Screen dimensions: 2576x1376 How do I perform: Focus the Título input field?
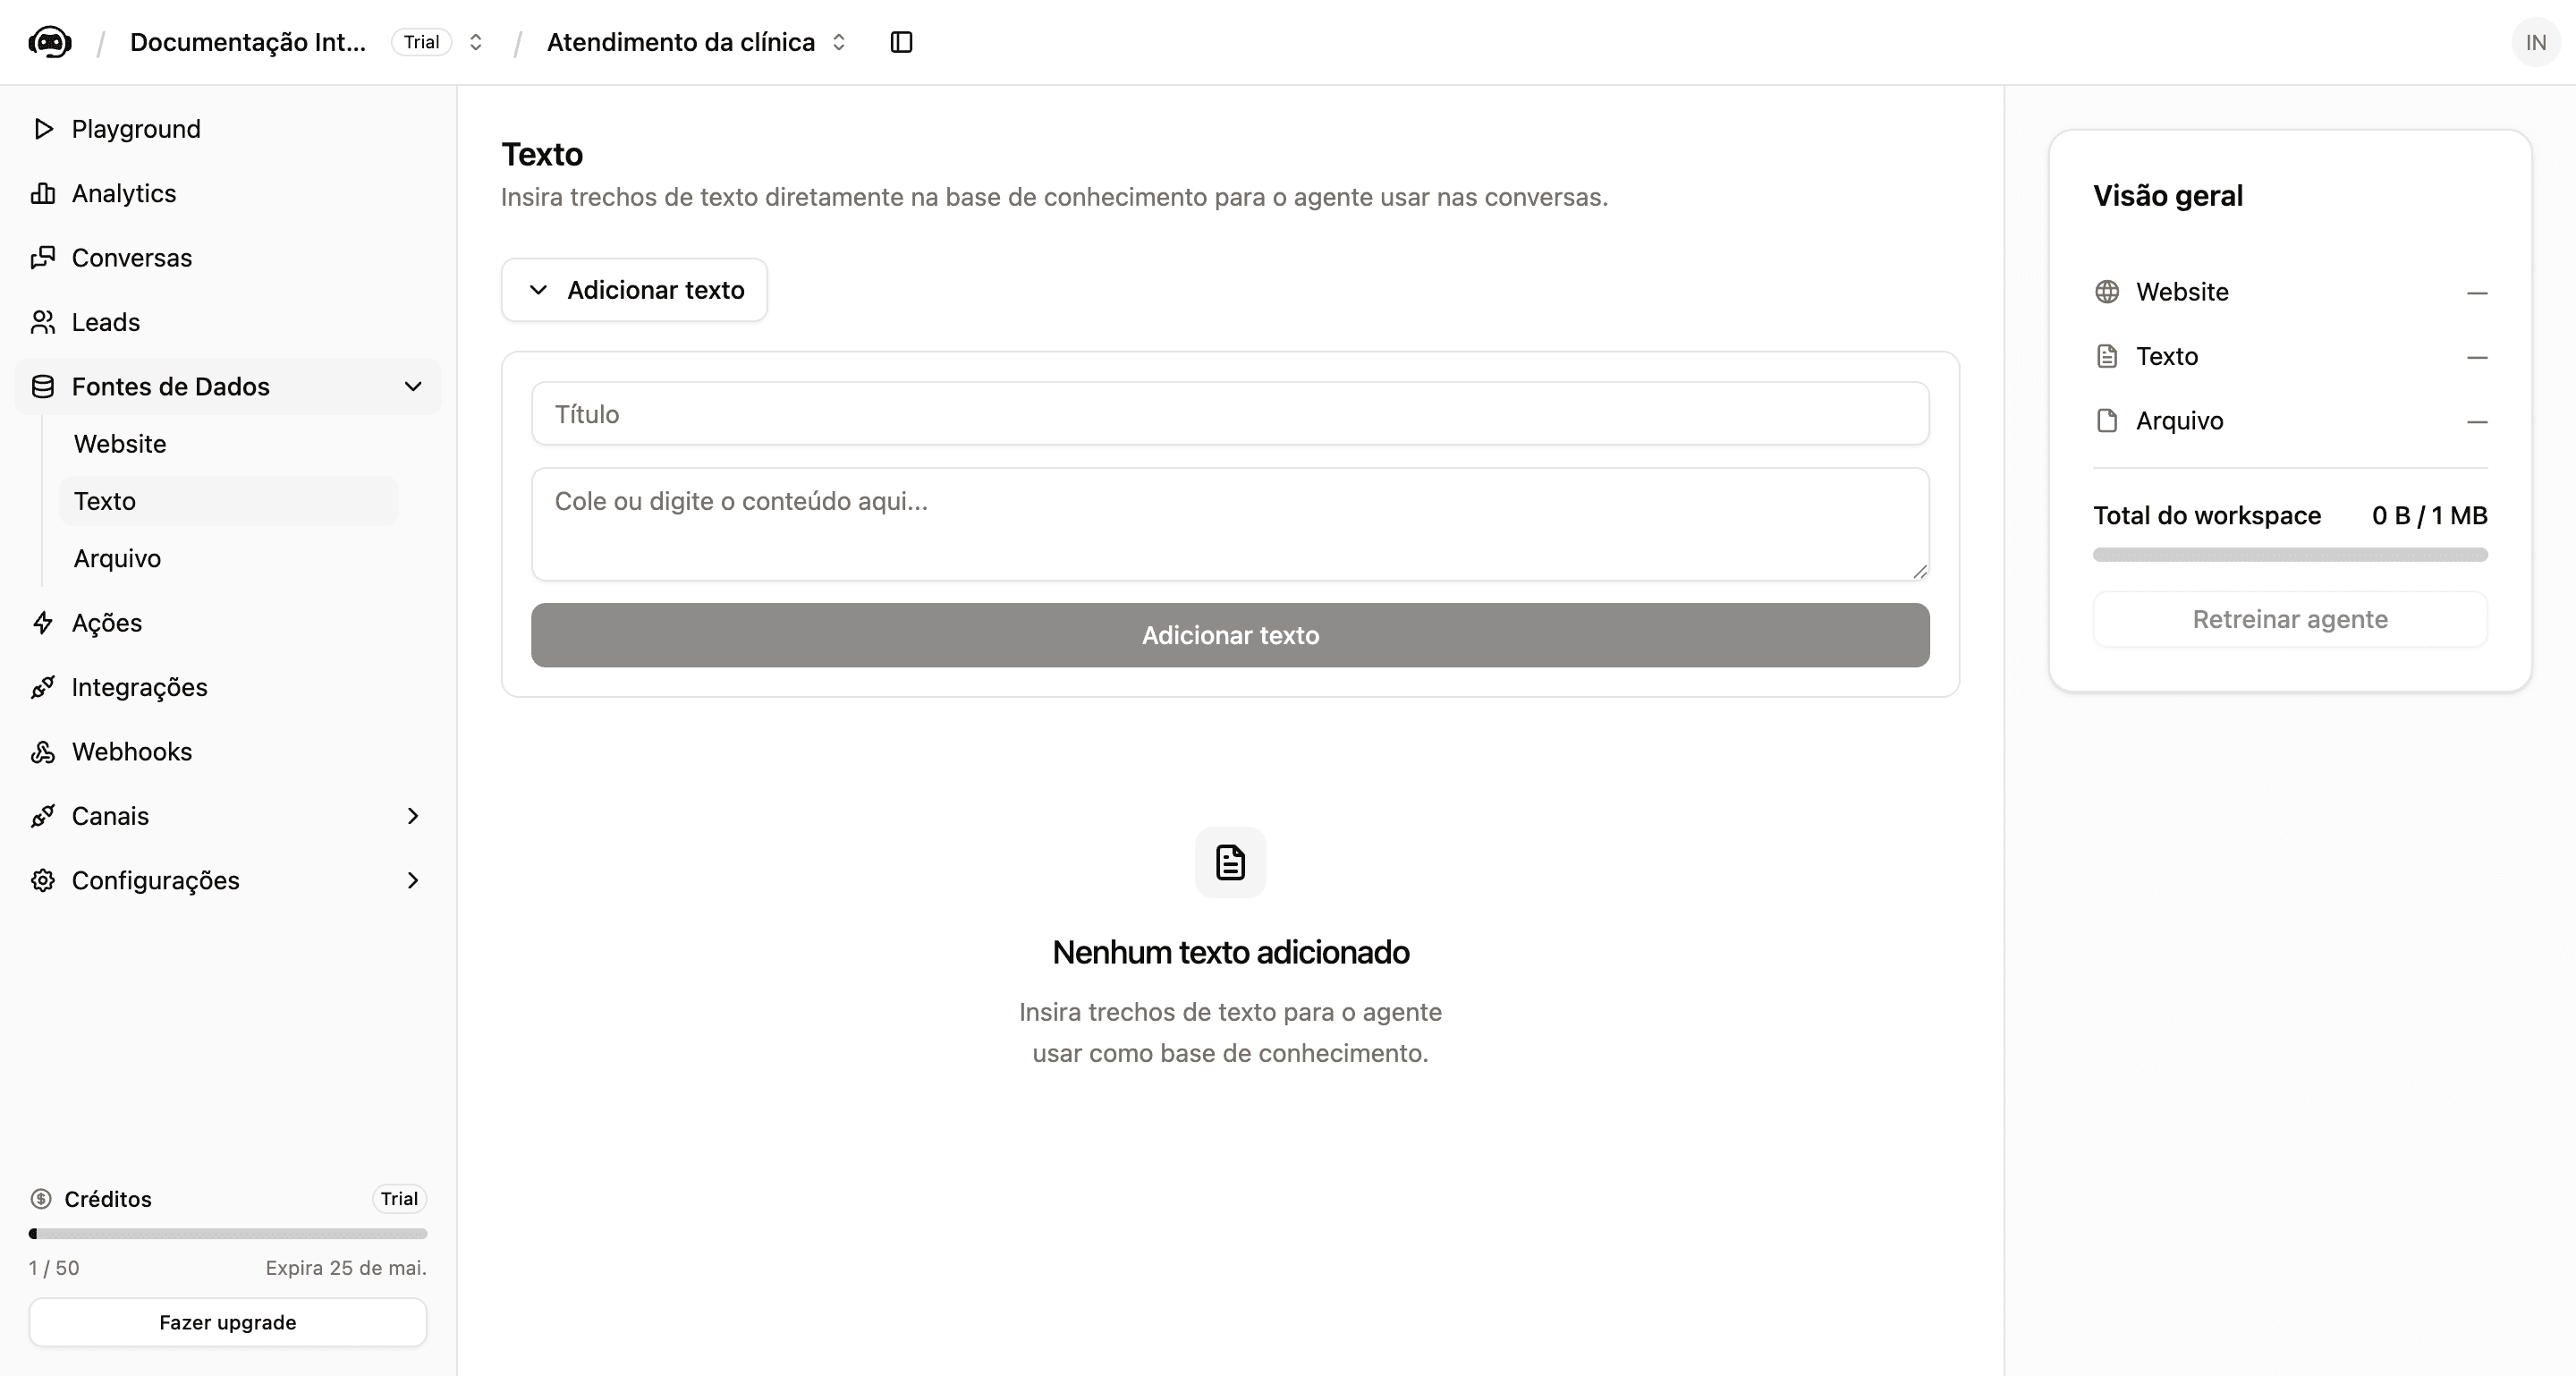1230,413
